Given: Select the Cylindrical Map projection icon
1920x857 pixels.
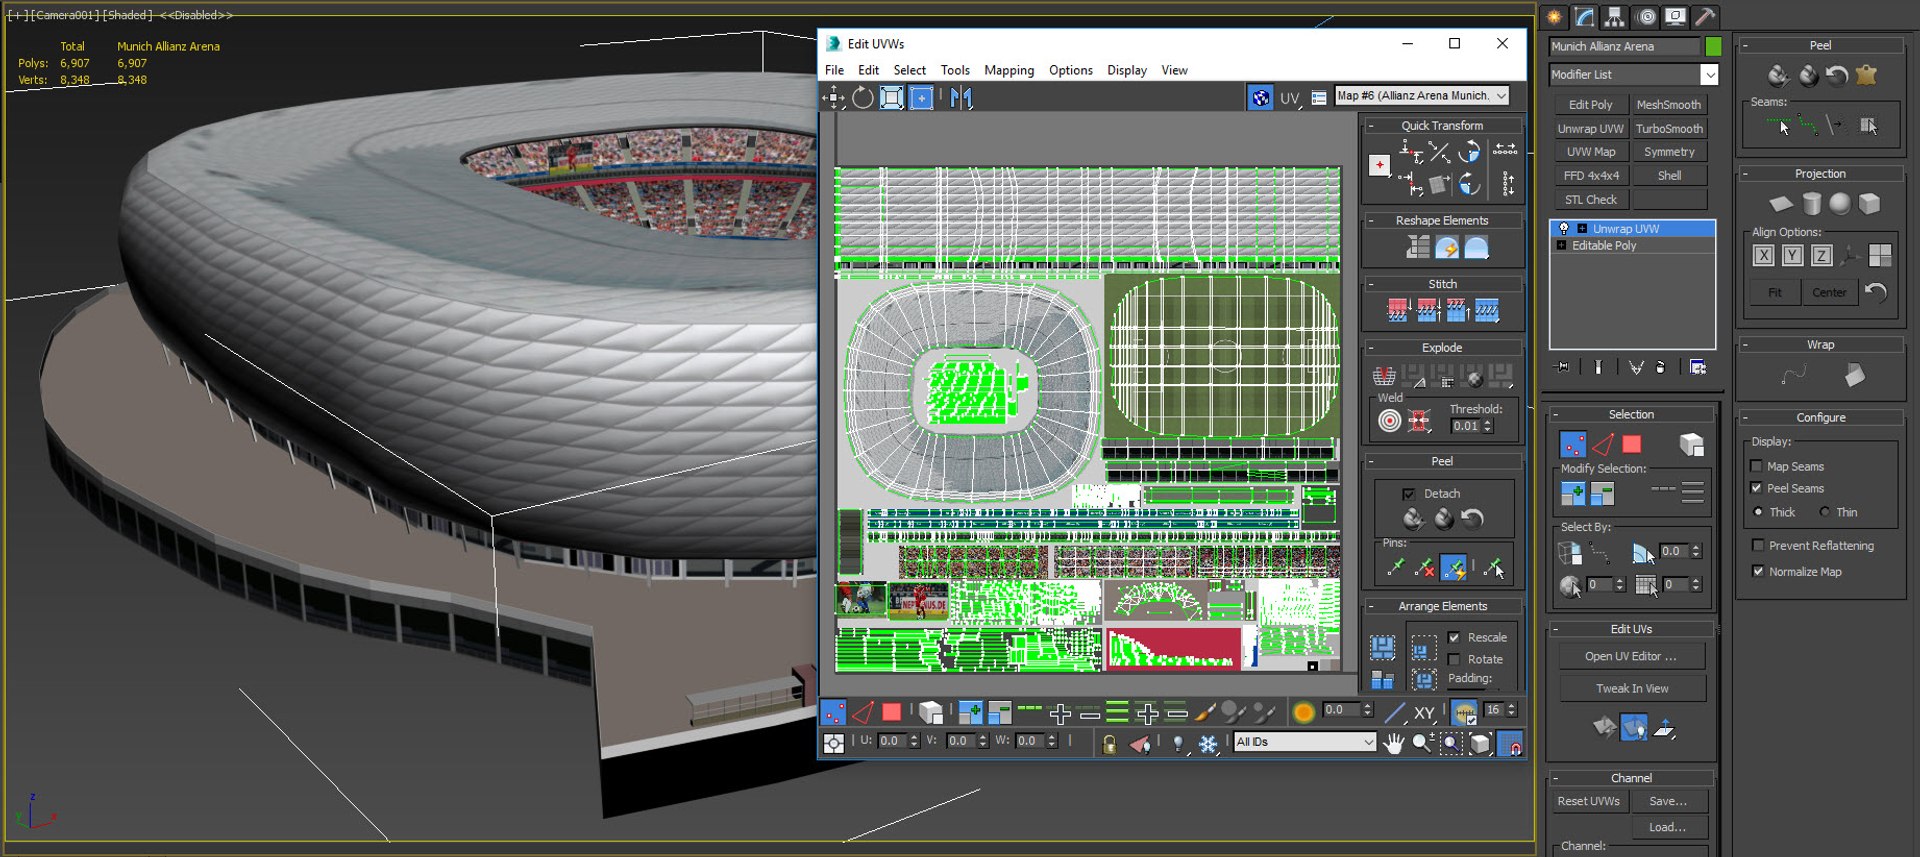Looking at the screenshot, I should pos(1811,204).
